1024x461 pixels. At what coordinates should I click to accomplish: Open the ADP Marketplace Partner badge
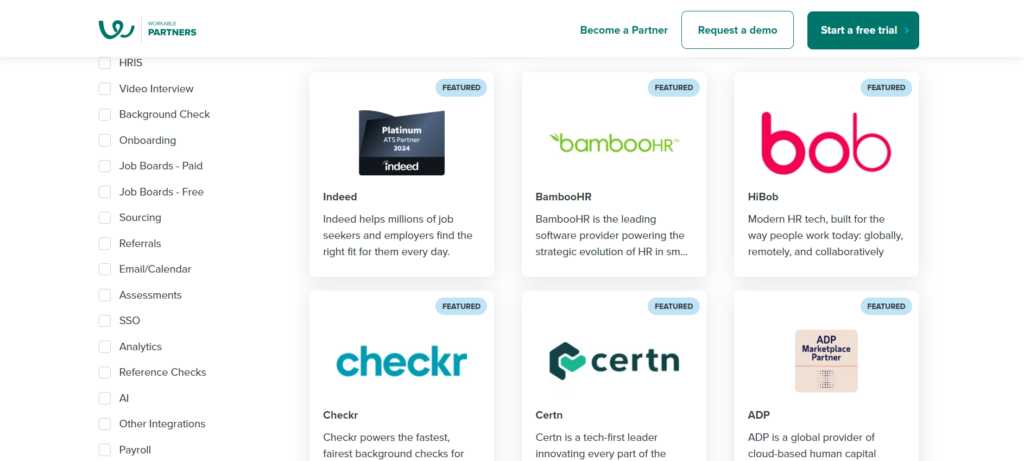pos(826,361)
